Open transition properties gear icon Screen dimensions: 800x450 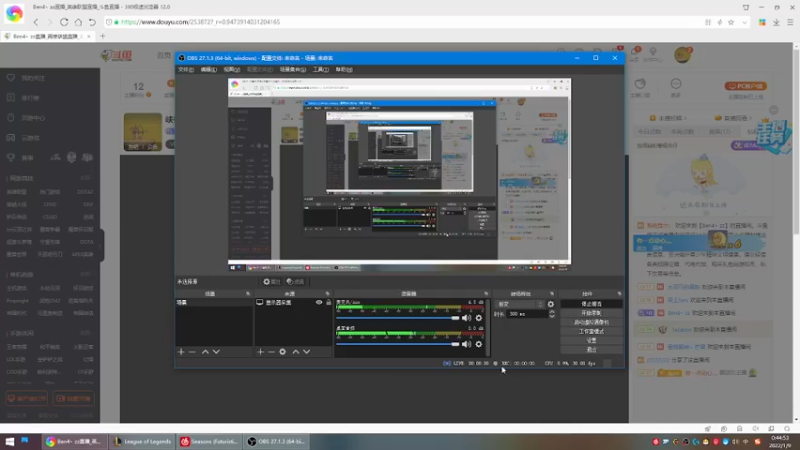pyautogui.click(x=550, y=304)
